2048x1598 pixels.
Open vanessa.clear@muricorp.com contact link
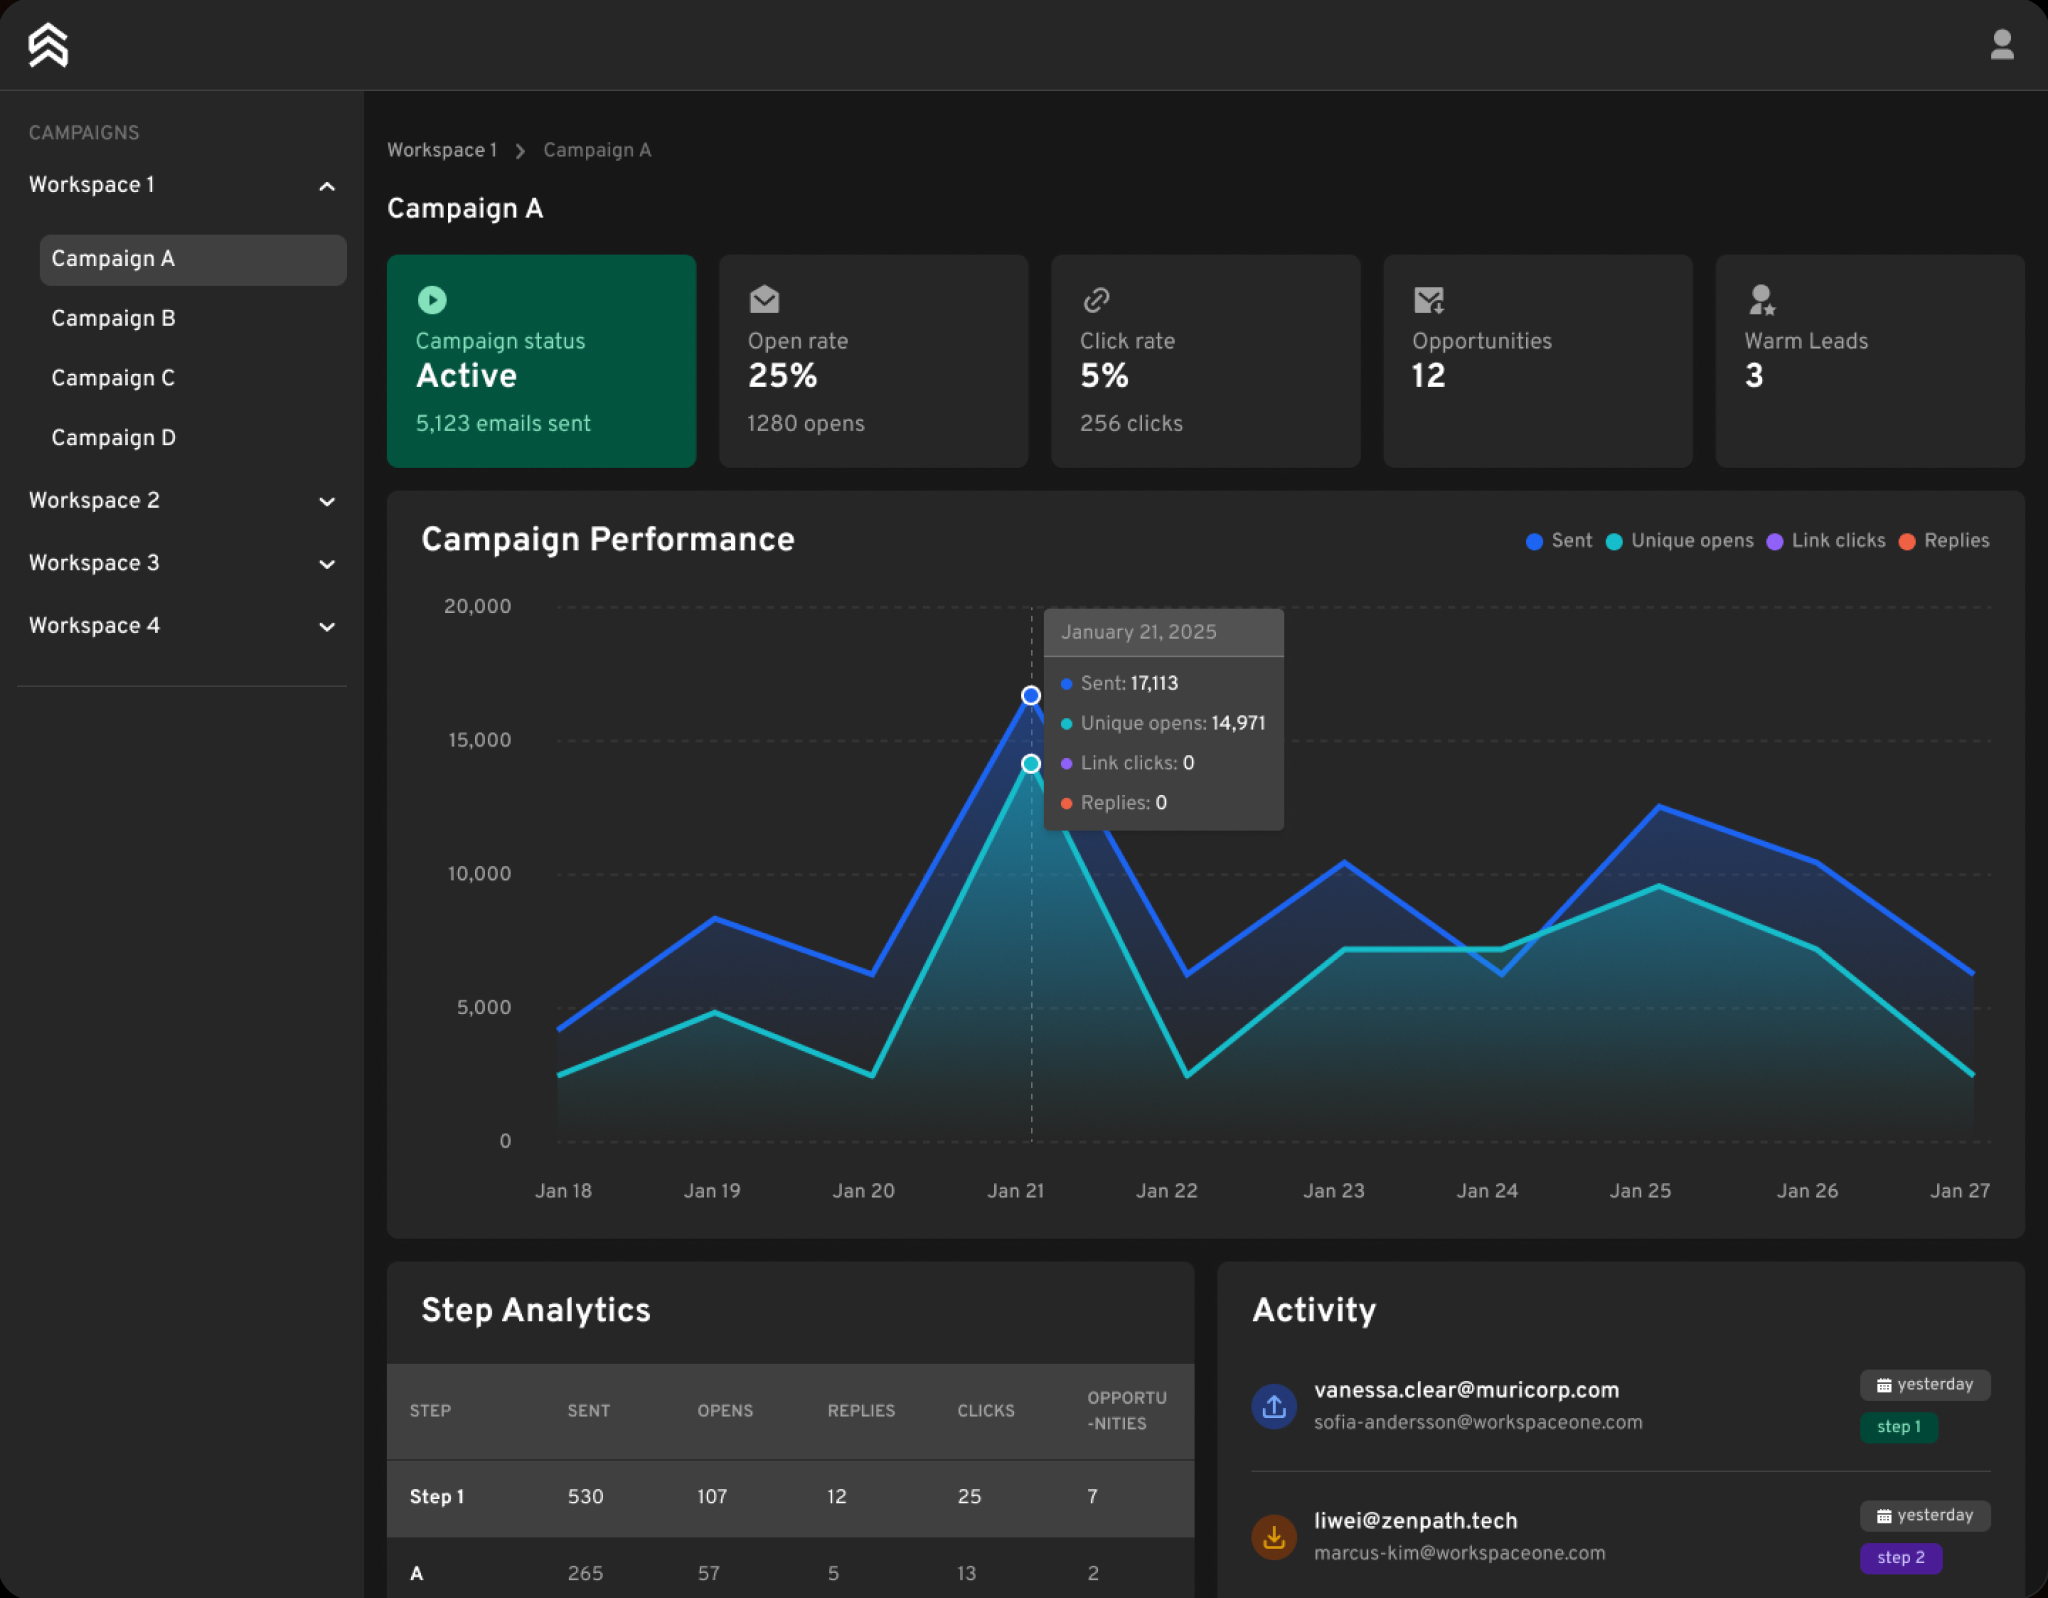coord(1466,1389)
